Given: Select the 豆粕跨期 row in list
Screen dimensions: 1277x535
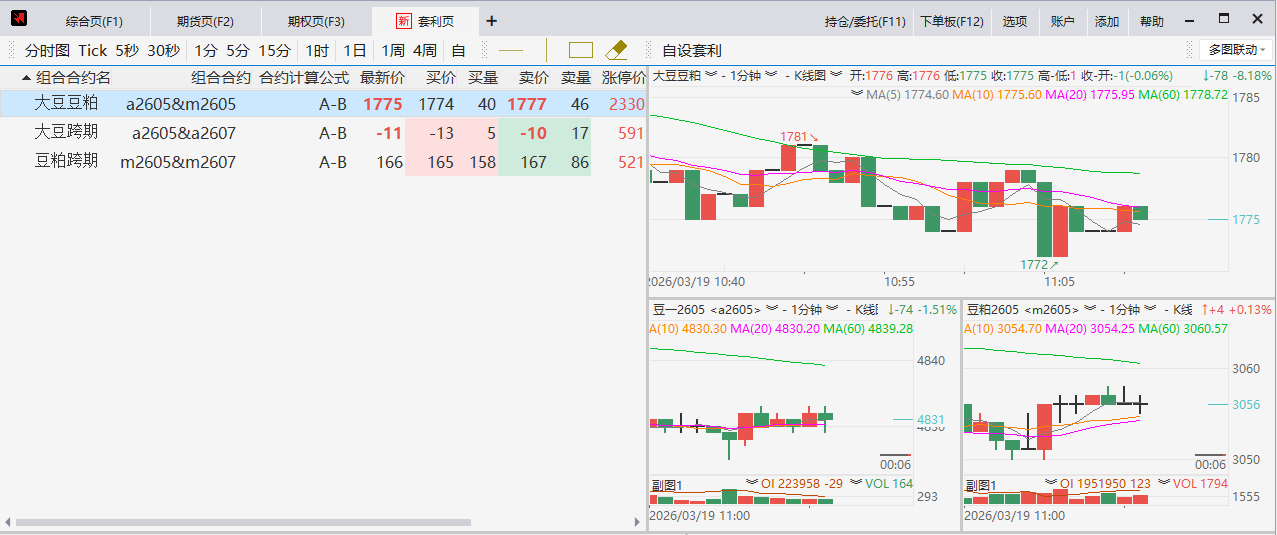Looking at the screenshot, I should coord(66,161).
